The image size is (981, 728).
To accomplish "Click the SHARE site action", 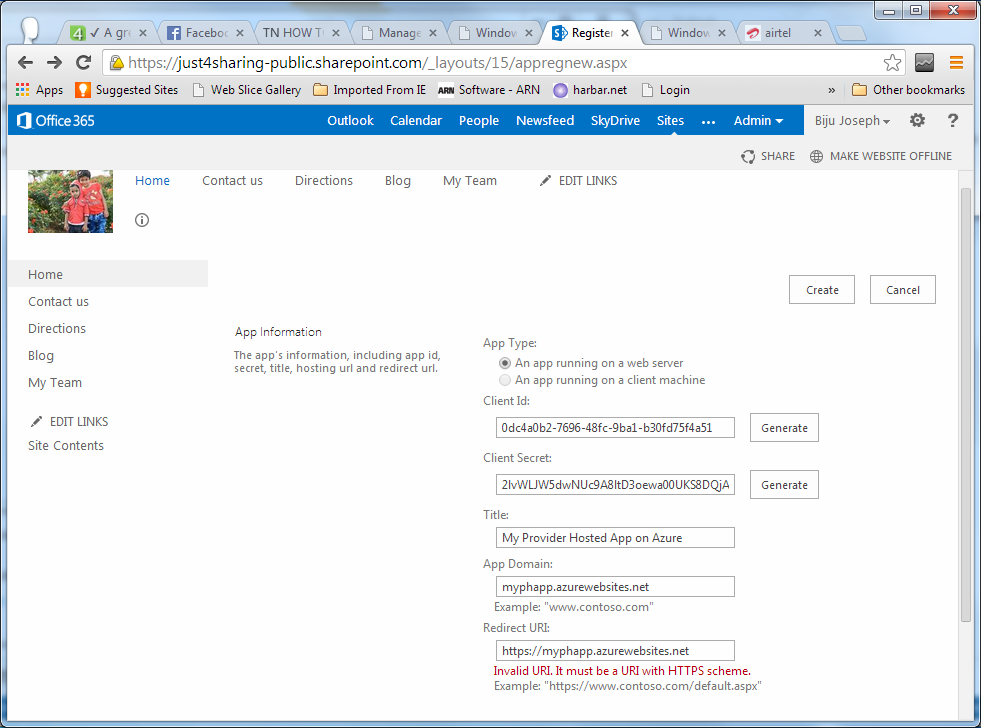I will 768,156.
